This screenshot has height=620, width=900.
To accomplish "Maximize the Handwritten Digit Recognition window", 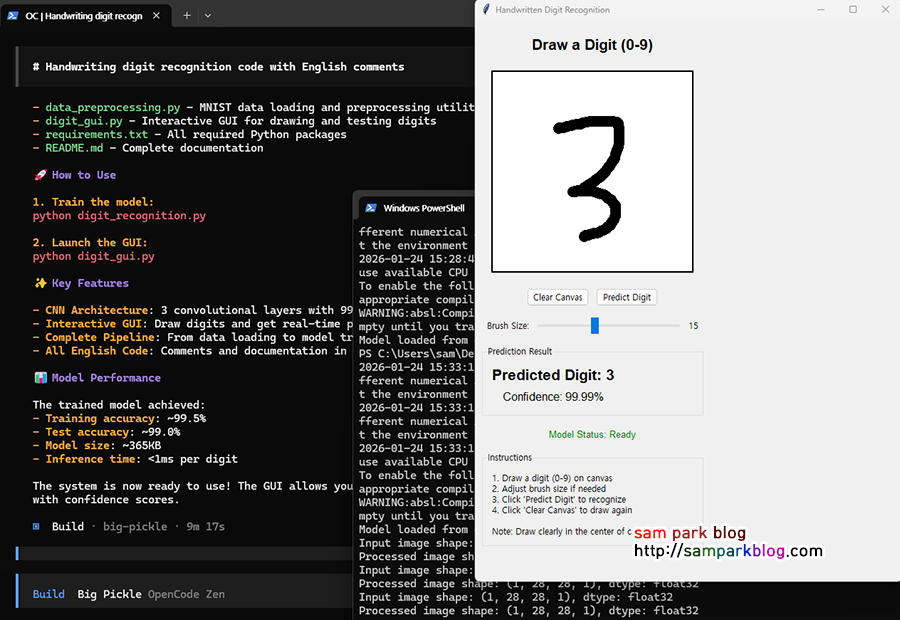I will coord(853,10).
